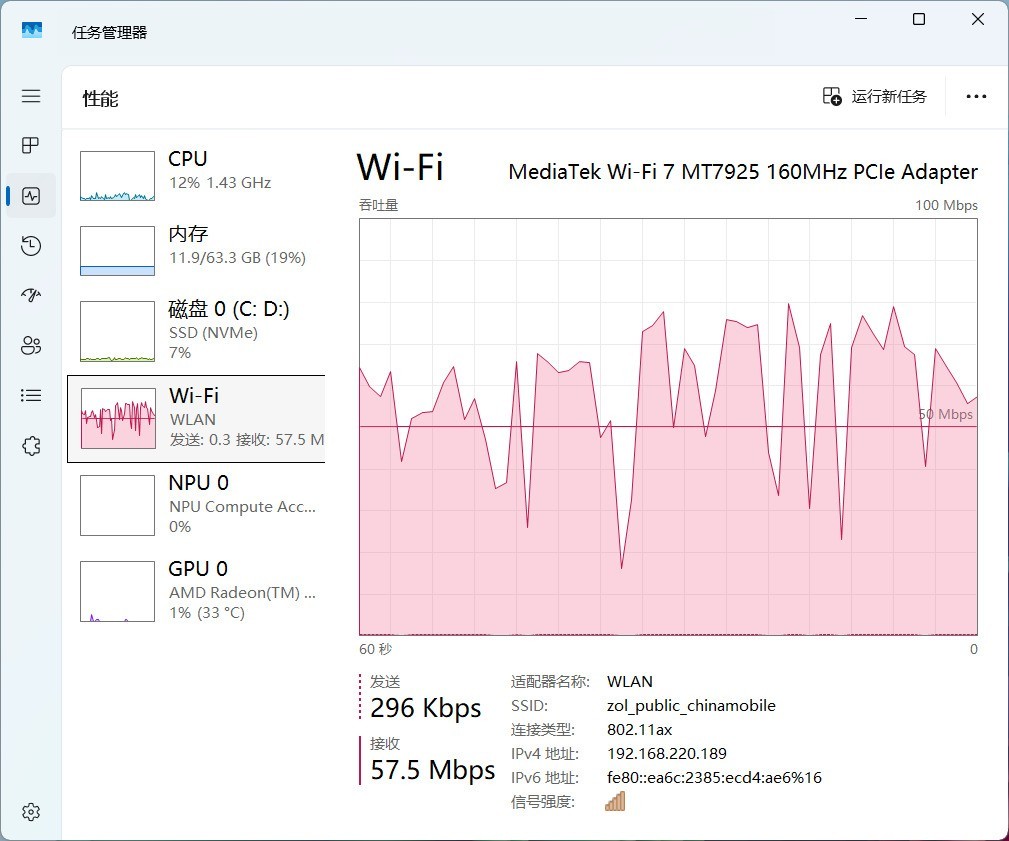Open the Services view in the sidebar

(x=30, y=445)
